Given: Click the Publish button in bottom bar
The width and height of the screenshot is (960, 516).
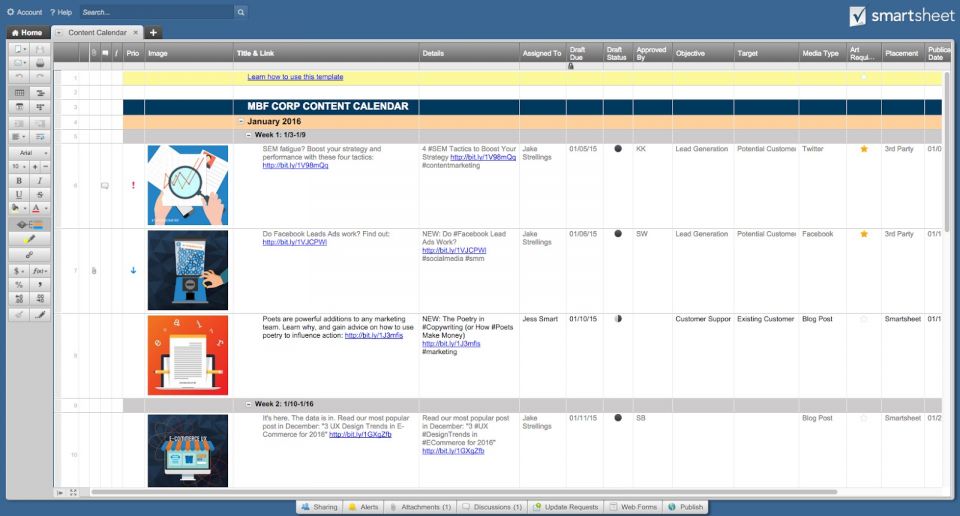Looking at the screenshot, I should pyautogui.click(x=685, y=507).
